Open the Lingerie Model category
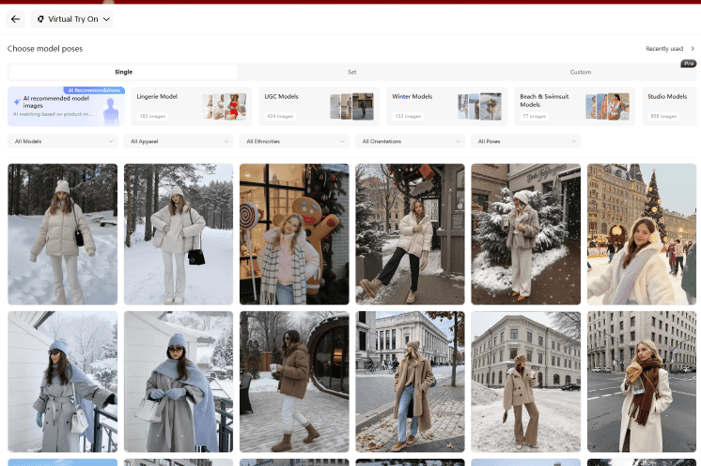Screen dimensions: 701x466 coord(192,106)
